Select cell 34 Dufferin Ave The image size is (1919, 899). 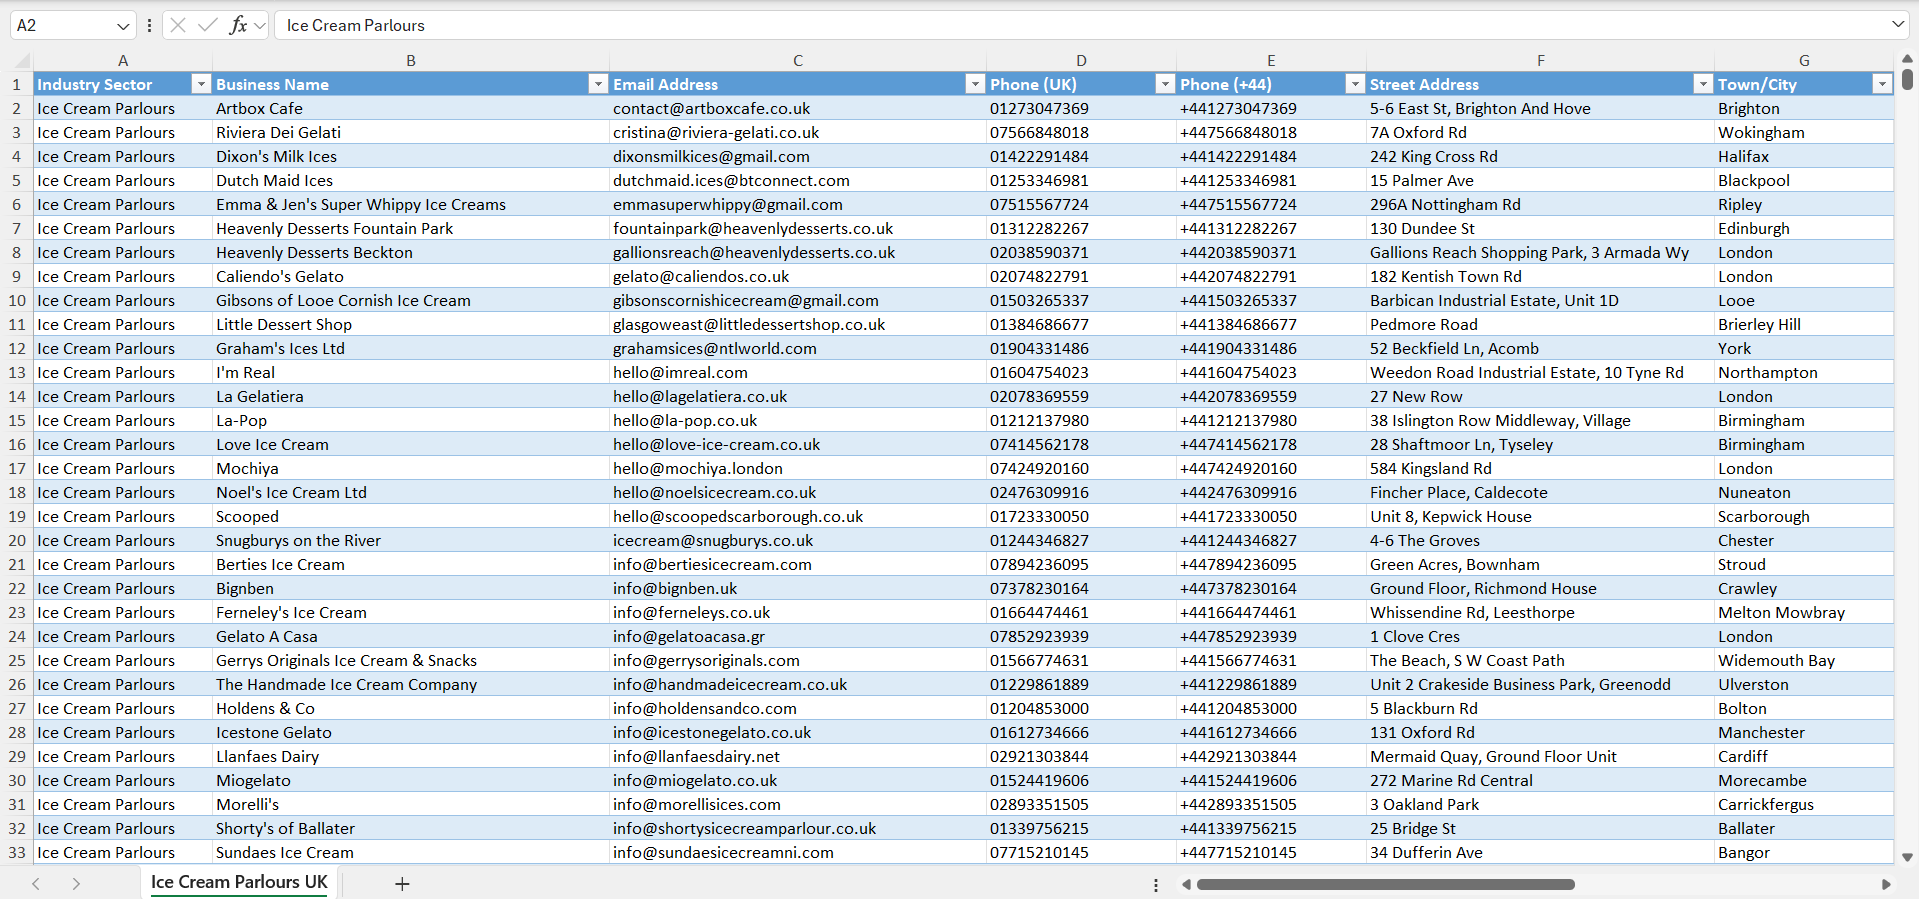(1540, 852)
